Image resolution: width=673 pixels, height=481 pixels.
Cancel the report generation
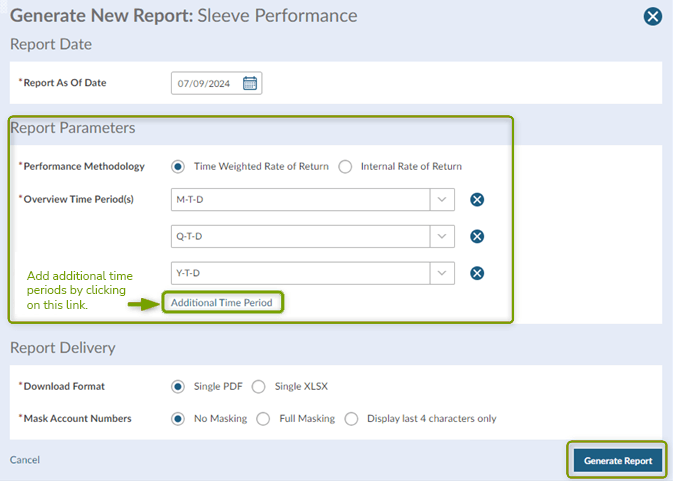click(25, 460)
